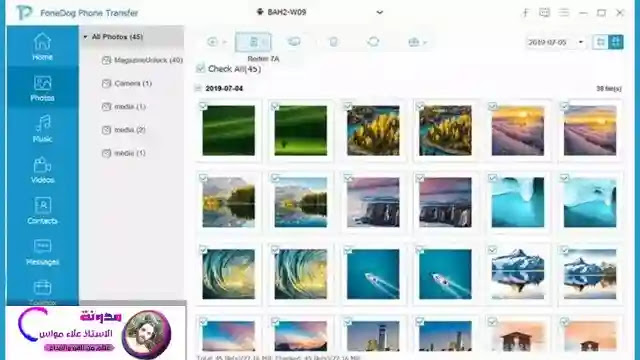The height and width of the screenshot is (360, 640).
Task: Click the MagazineUnlock folder icon
Action: pyautogui.click(x=106, y=60)
